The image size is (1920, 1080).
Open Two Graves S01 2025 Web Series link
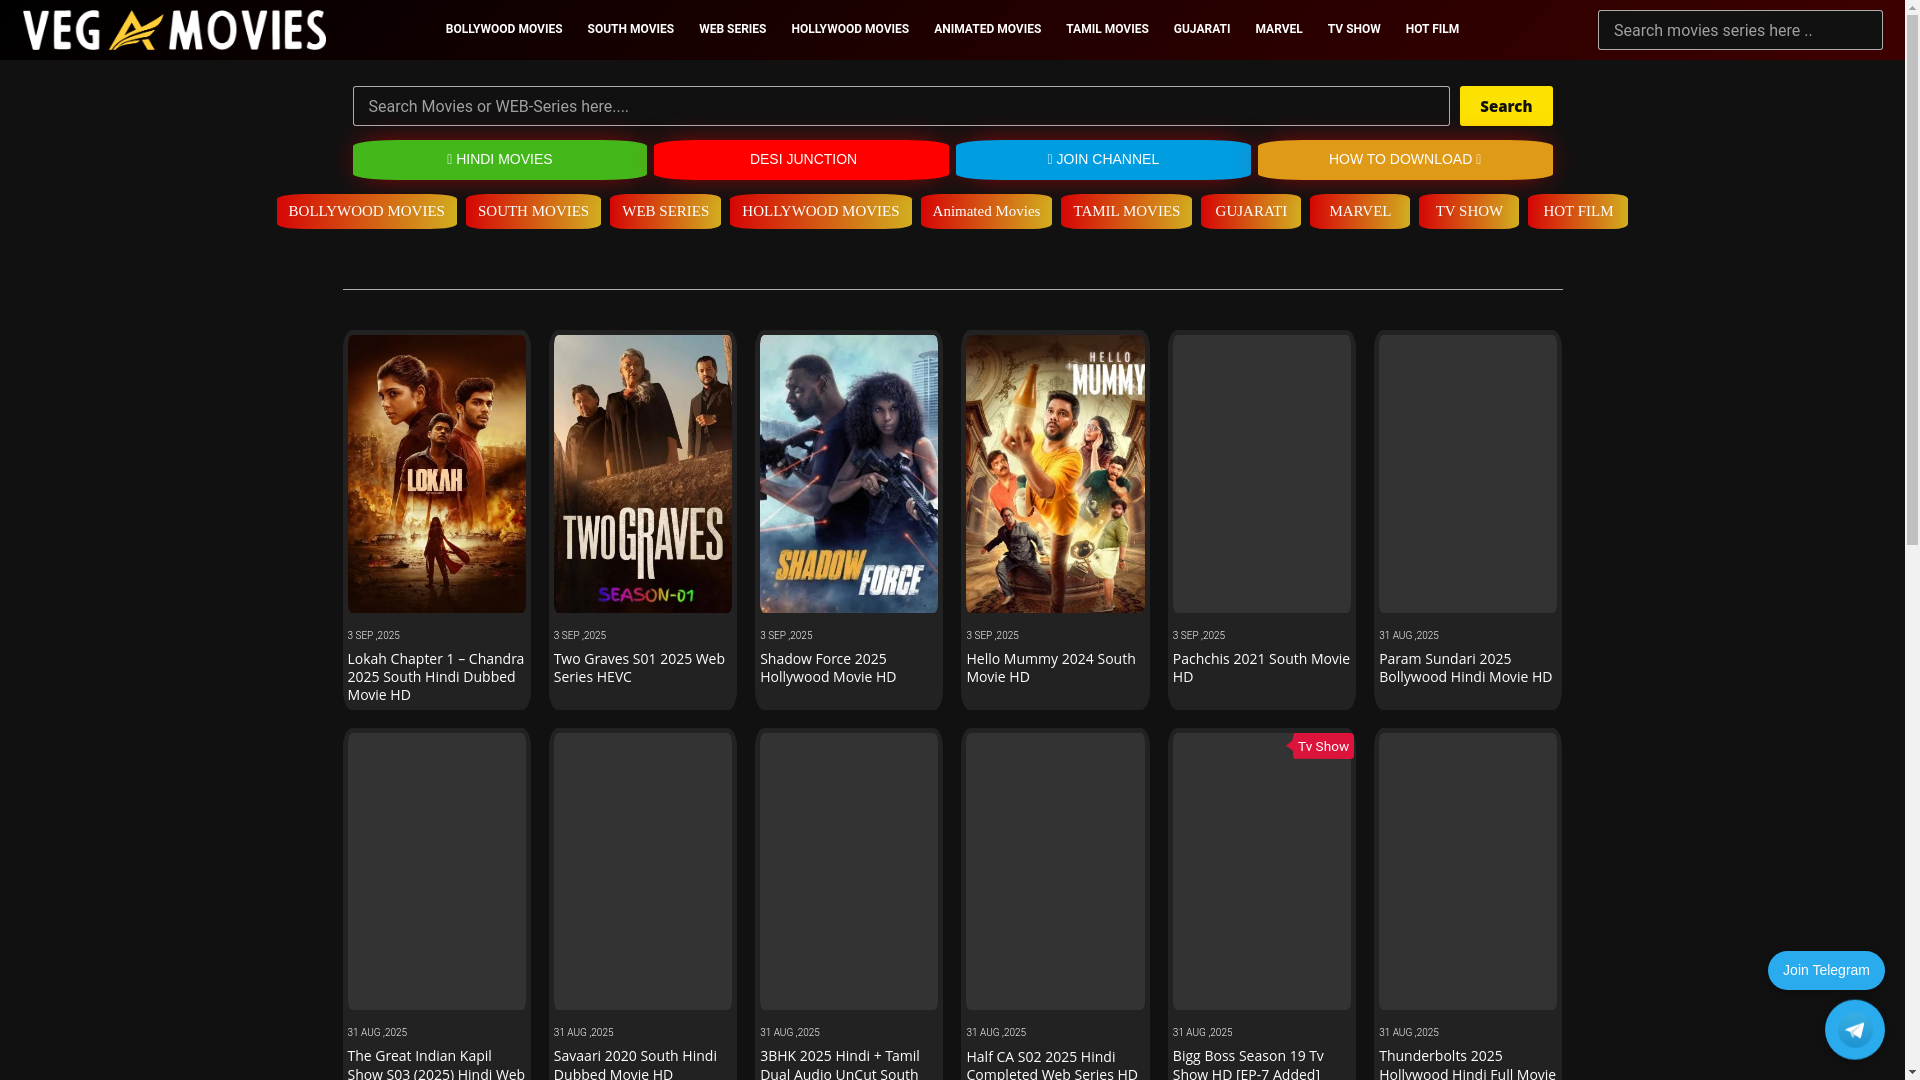tap(639, 668)
